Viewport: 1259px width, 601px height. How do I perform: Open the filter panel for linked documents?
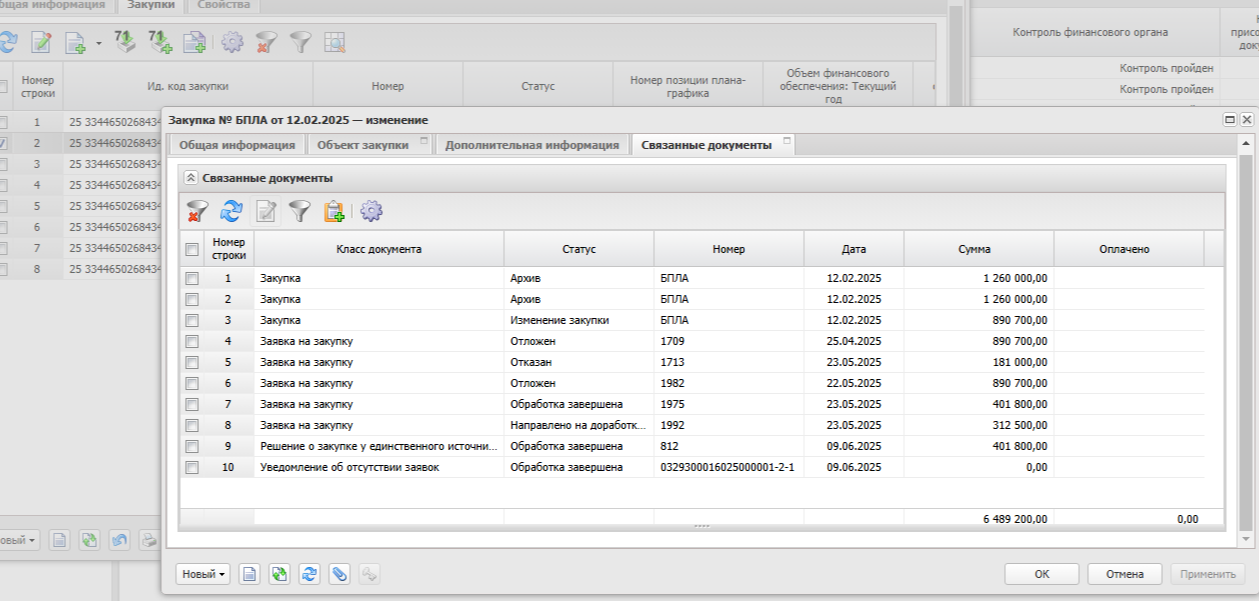point(300,211)
